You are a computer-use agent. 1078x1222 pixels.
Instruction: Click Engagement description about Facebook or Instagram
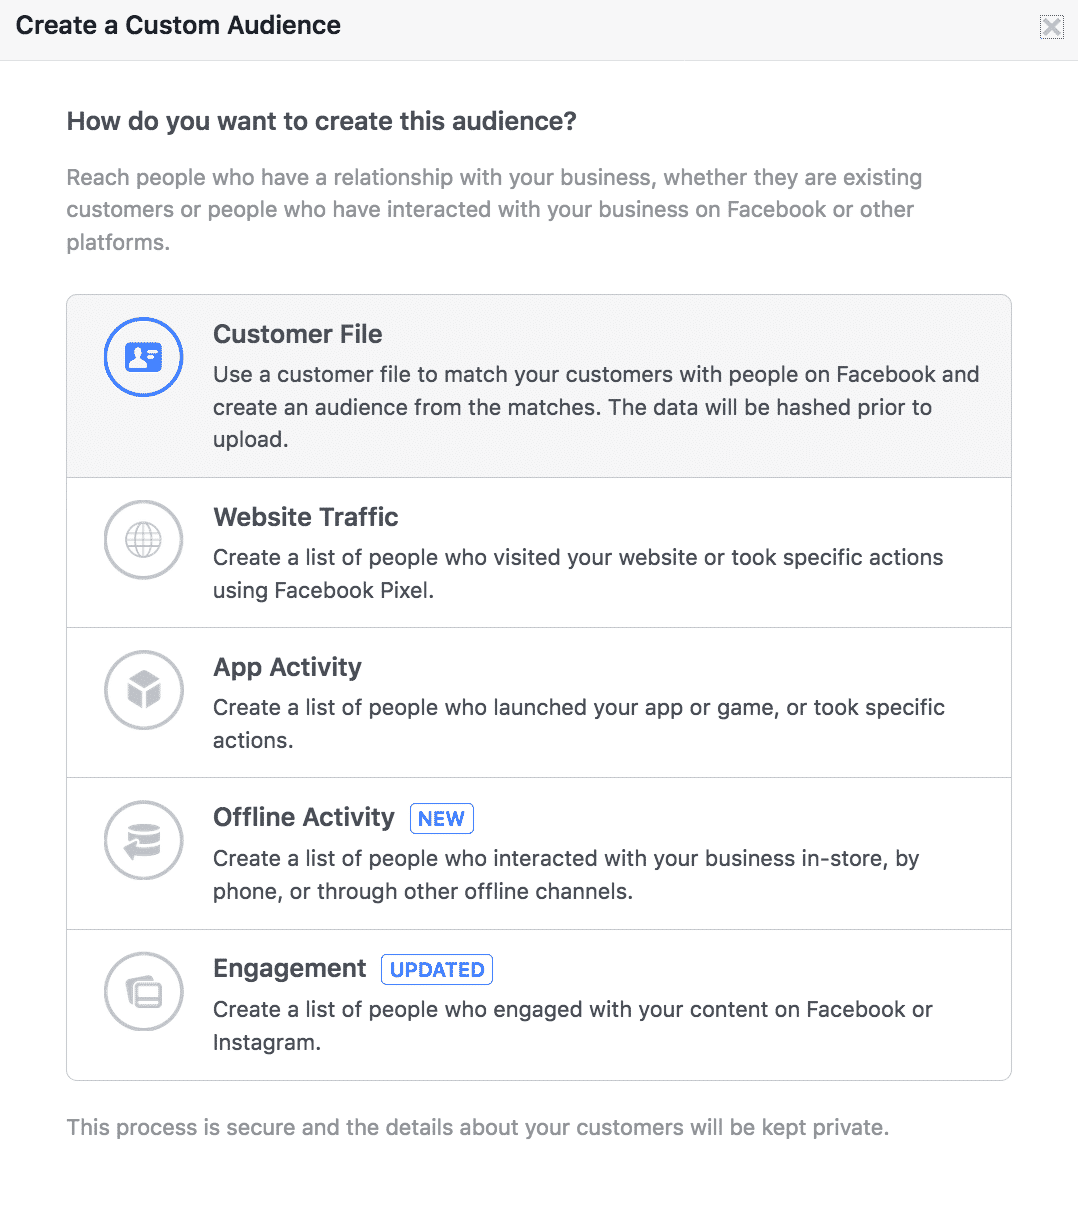coord(573,1026)
